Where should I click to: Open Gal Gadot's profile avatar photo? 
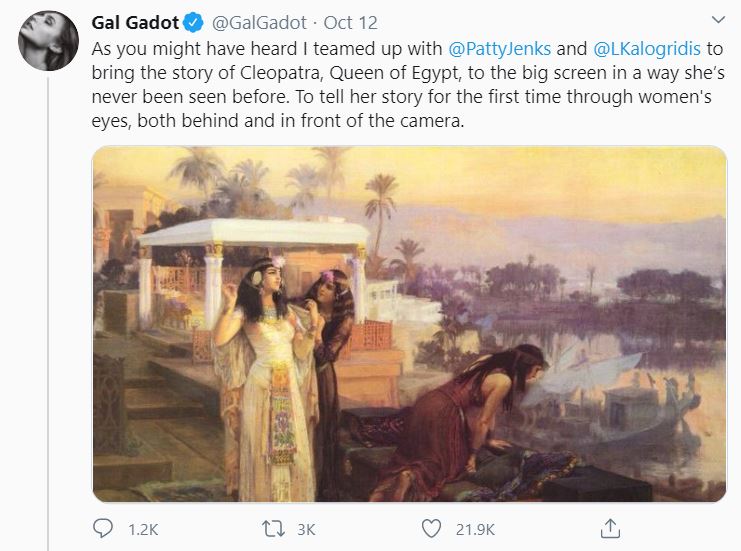click(47, 42)
